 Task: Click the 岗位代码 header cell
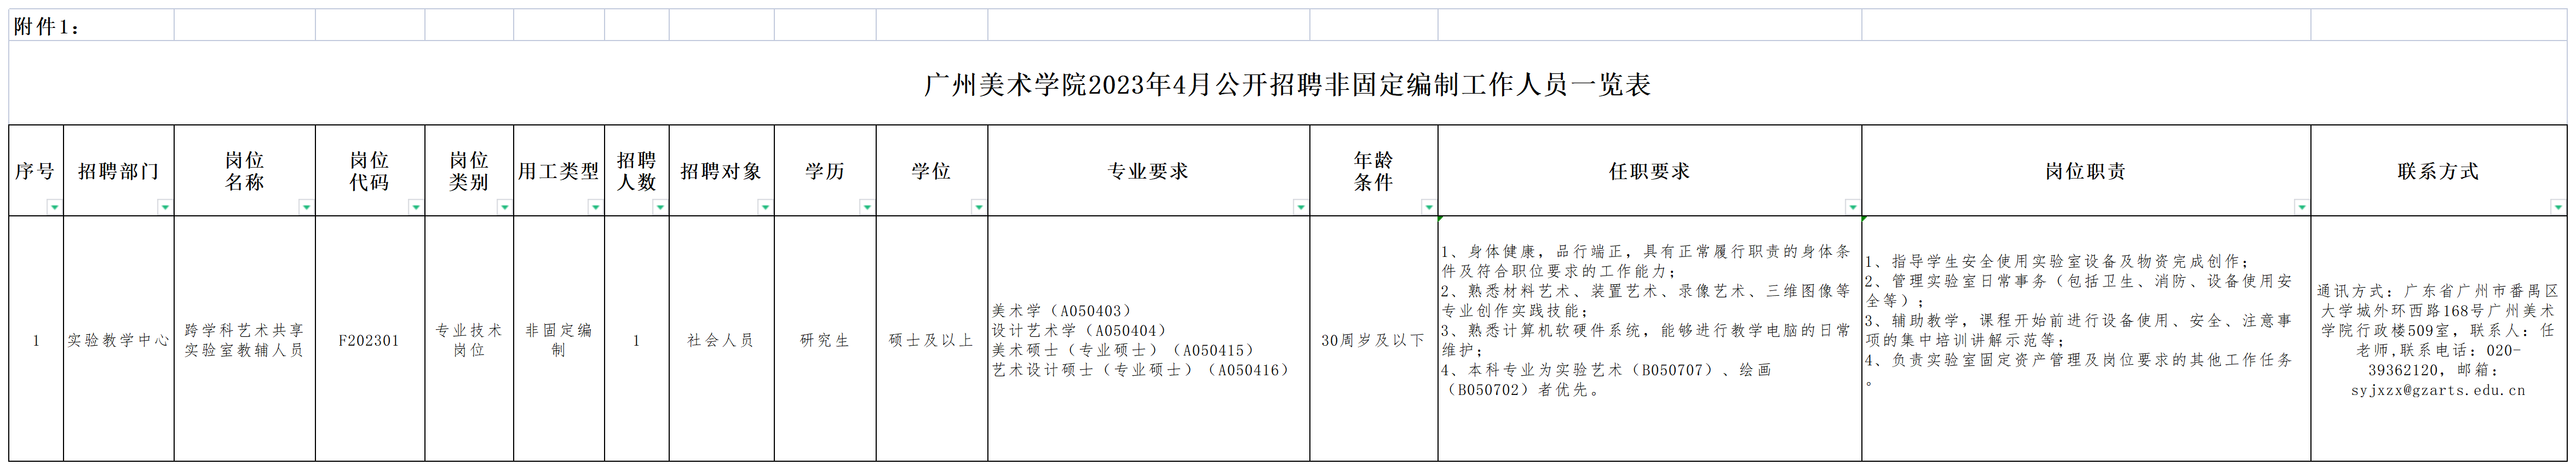370,171
